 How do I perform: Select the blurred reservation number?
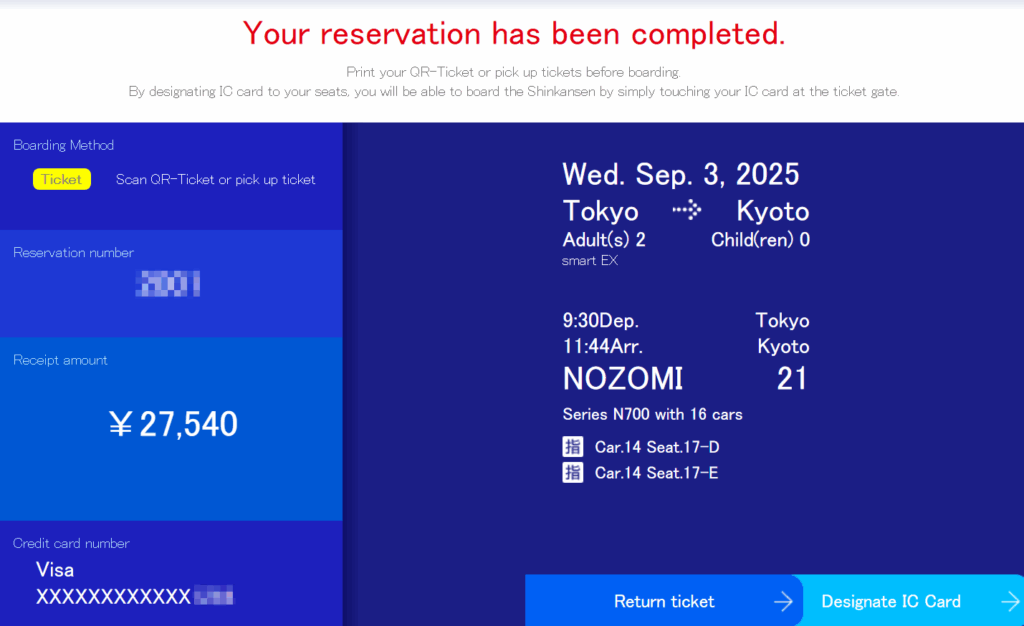pos(168,284)
